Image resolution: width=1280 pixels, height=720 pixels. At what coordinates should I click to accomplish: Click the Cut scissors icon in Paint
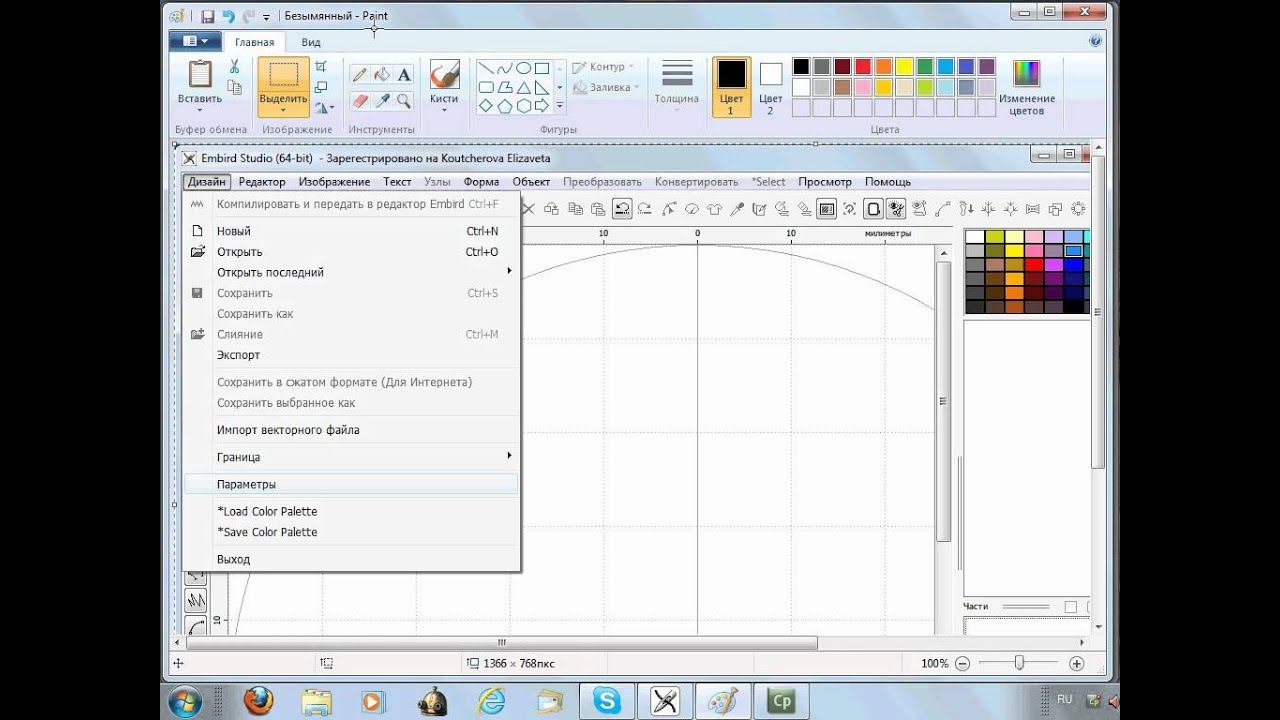point(234,67)
